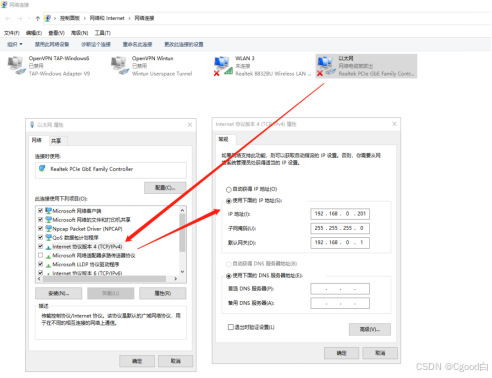This screenshot has width=492, height=378.
Task: Select Npcap Packet Driver (NPCAP) item
Action: 84,229
